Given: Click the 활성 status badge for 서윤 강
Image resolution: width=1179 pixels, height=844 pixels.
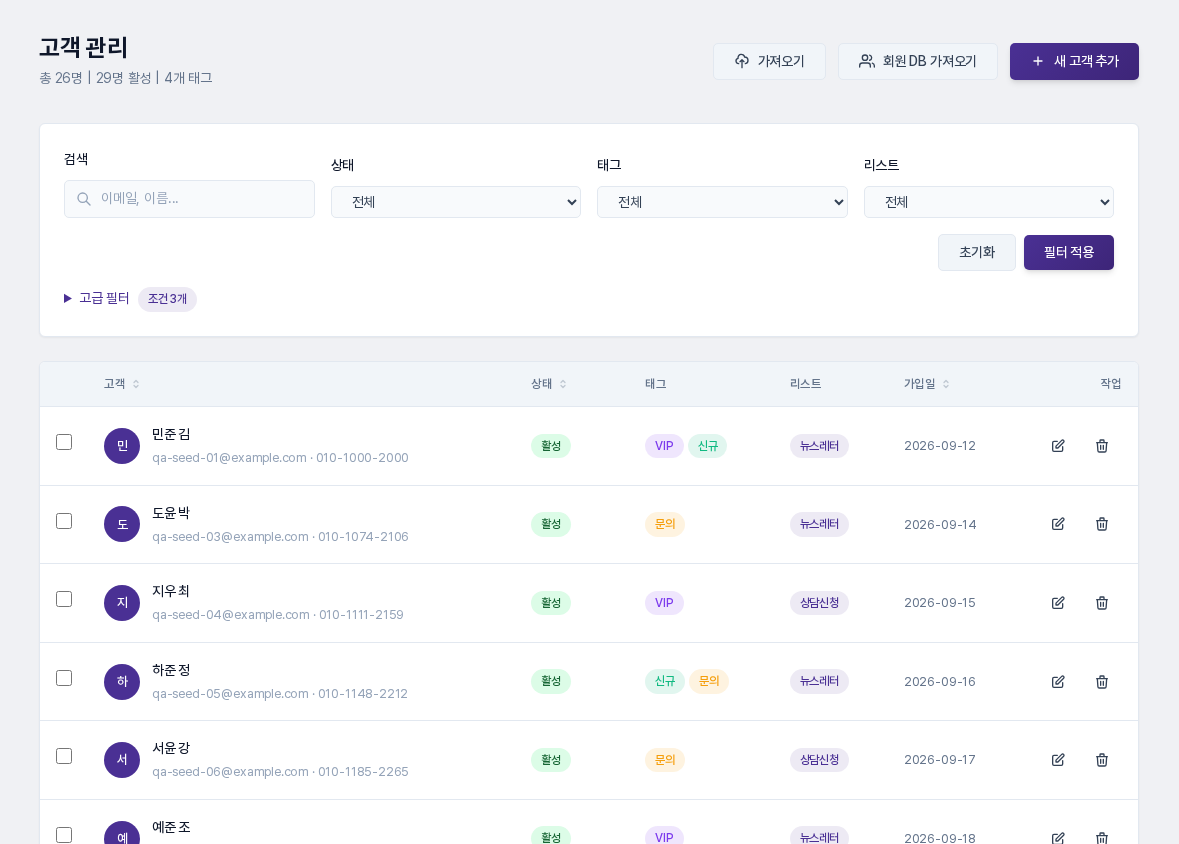Looking at the screenshot, I should pyautogui.click(x=551, y=760).
